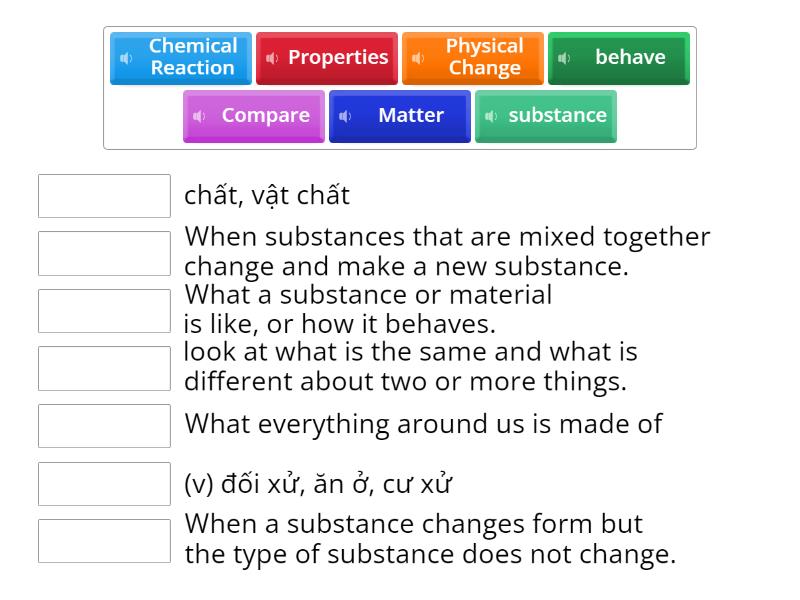Click the audio icon on the Compare tile

tap(199, 116)
